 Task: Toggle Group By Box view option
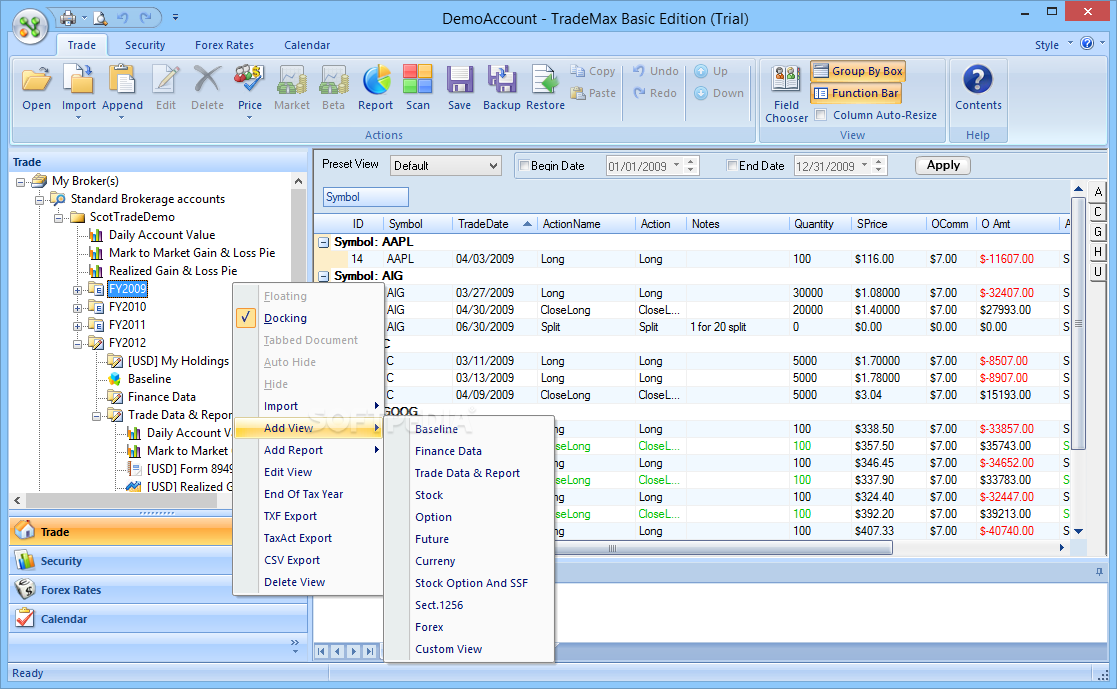858,71
